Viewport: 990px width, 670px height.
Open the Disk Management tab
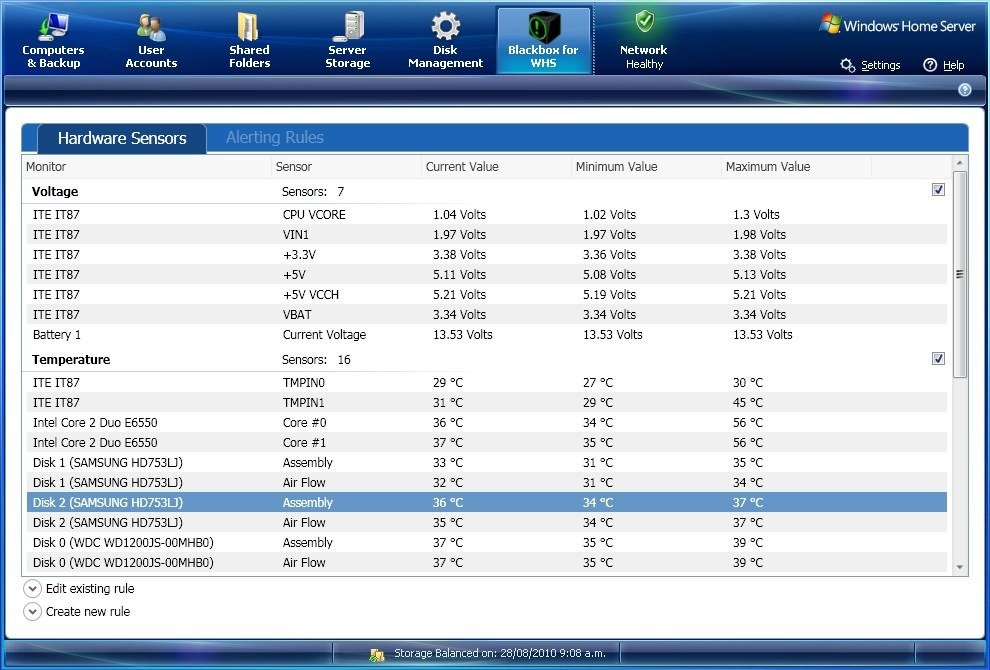[445, 40]
